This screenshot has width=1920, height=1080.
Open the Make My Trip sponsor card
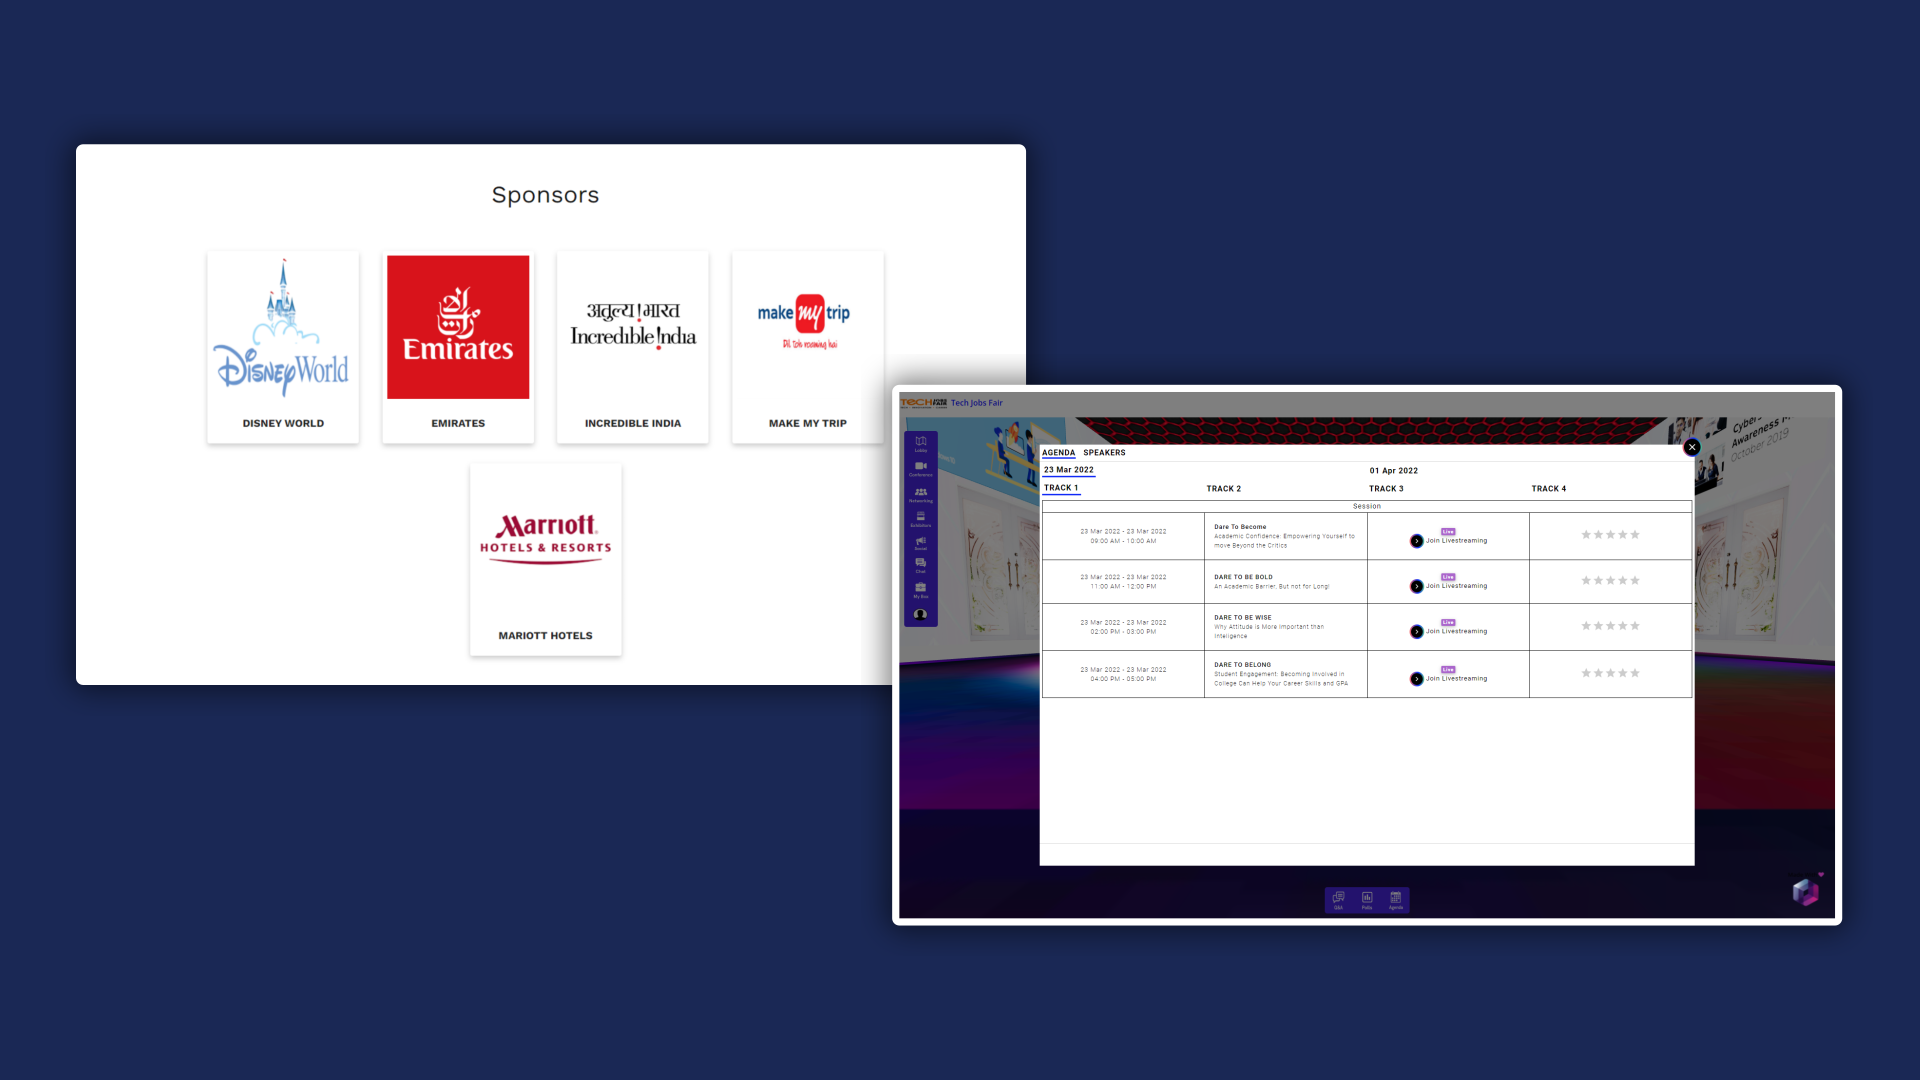808,347
